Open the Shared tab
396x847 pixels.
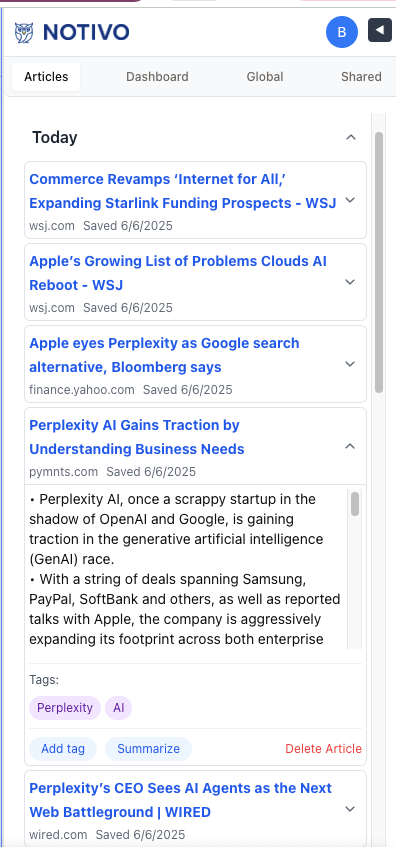361,77
